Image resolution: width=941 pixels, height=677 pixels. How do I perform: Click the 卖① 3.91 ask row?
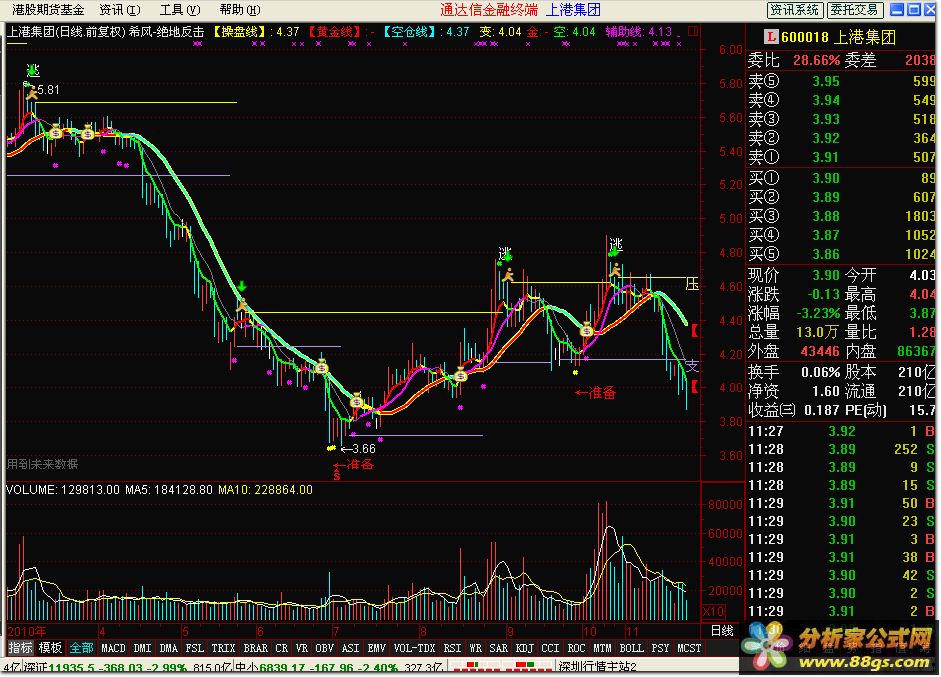(x=841, y=157)
